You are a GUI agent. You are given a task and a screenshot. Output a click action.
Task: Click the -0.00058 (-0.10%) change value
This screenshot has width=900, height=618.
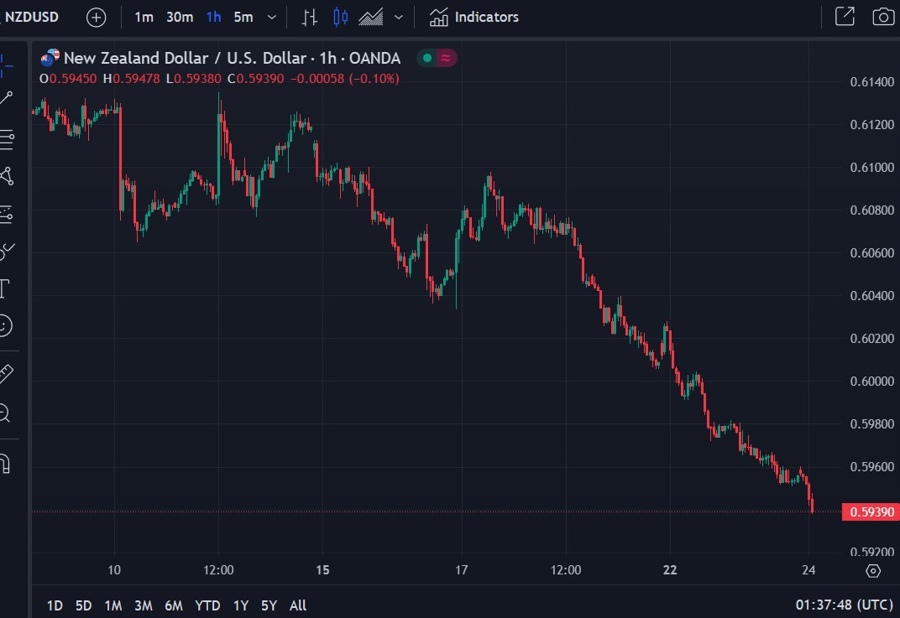tap(344, 79)
